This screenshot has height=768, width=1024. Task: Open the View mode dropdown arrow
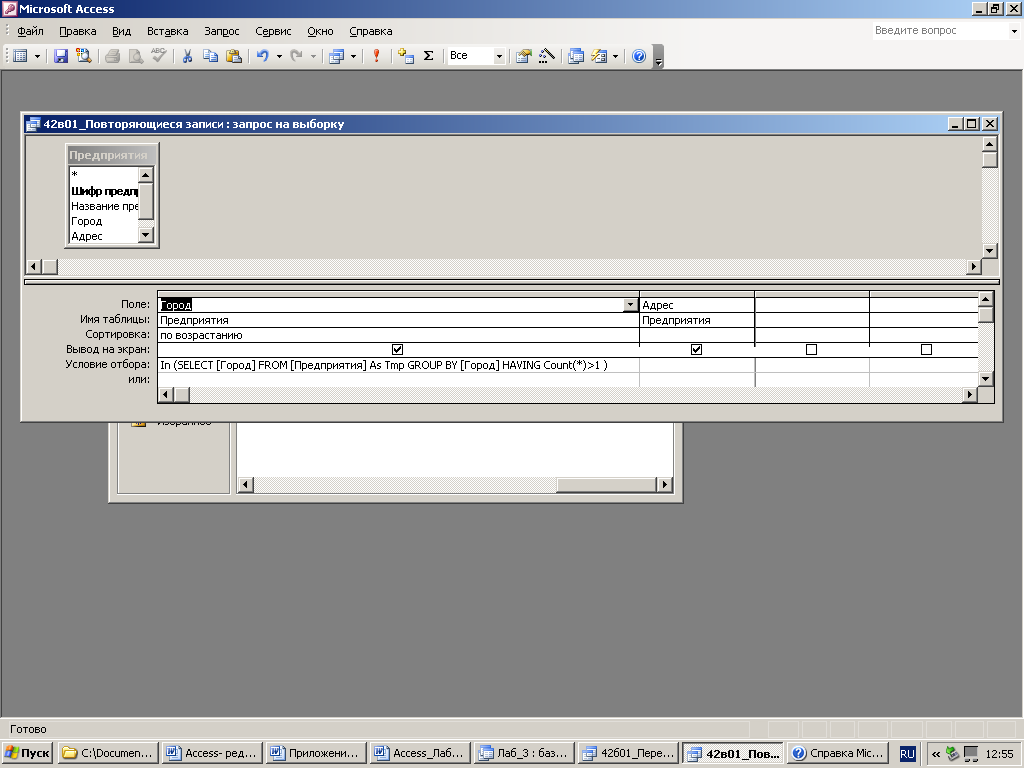(37, 56)
